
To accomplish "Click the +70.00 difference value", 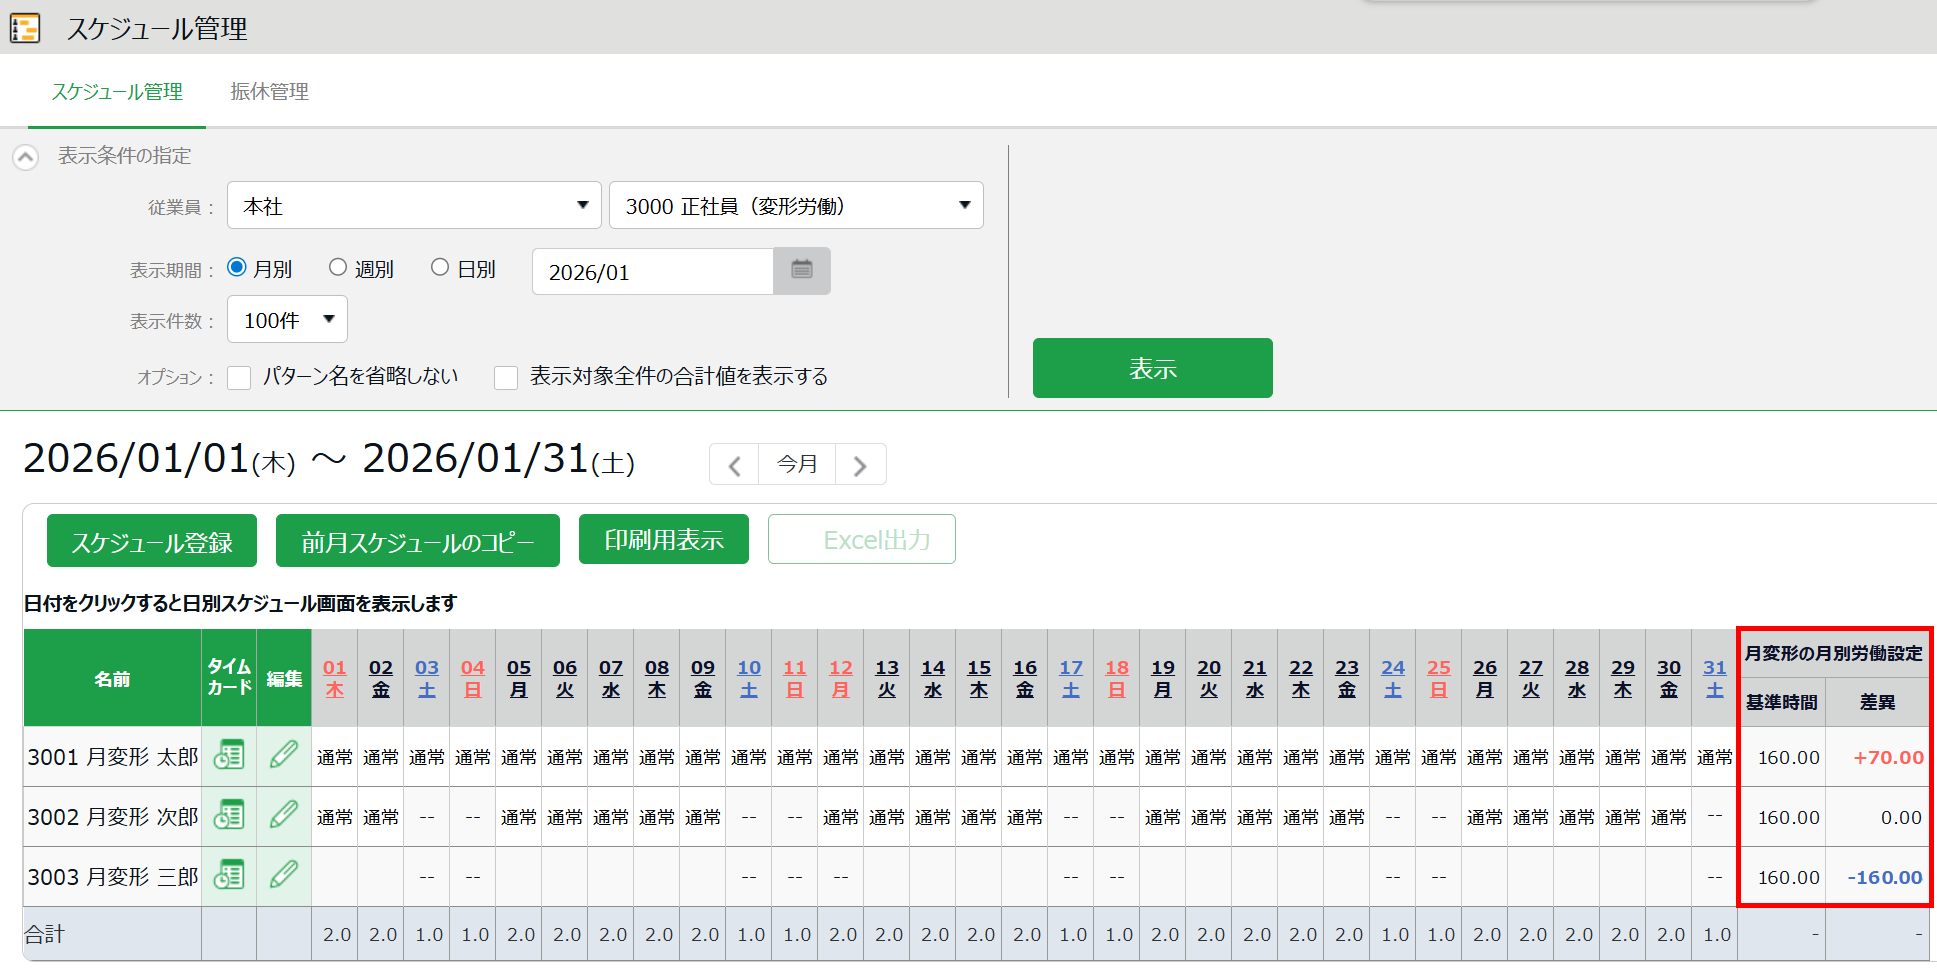I will 1888,758.
